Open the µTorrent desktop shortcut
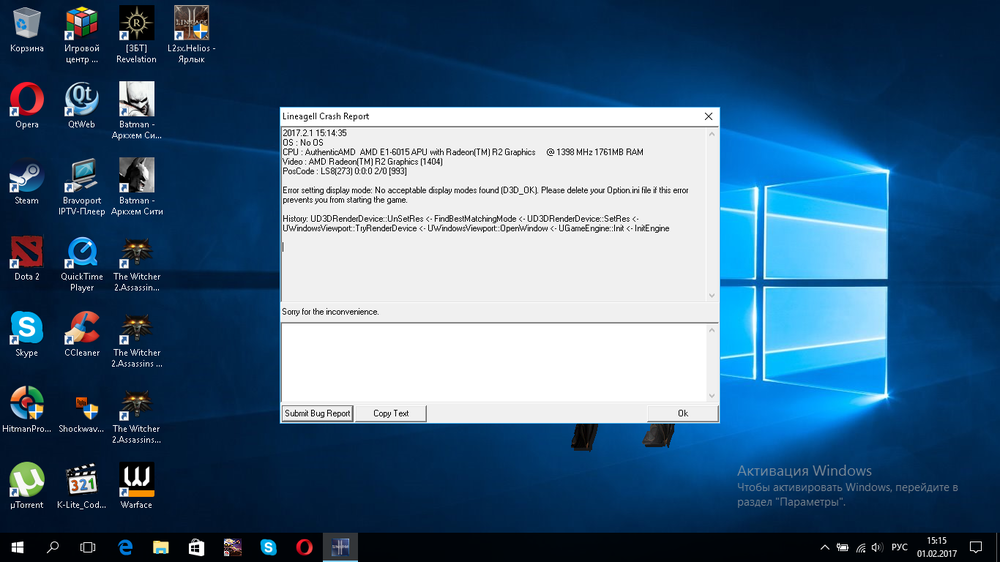 27,480
